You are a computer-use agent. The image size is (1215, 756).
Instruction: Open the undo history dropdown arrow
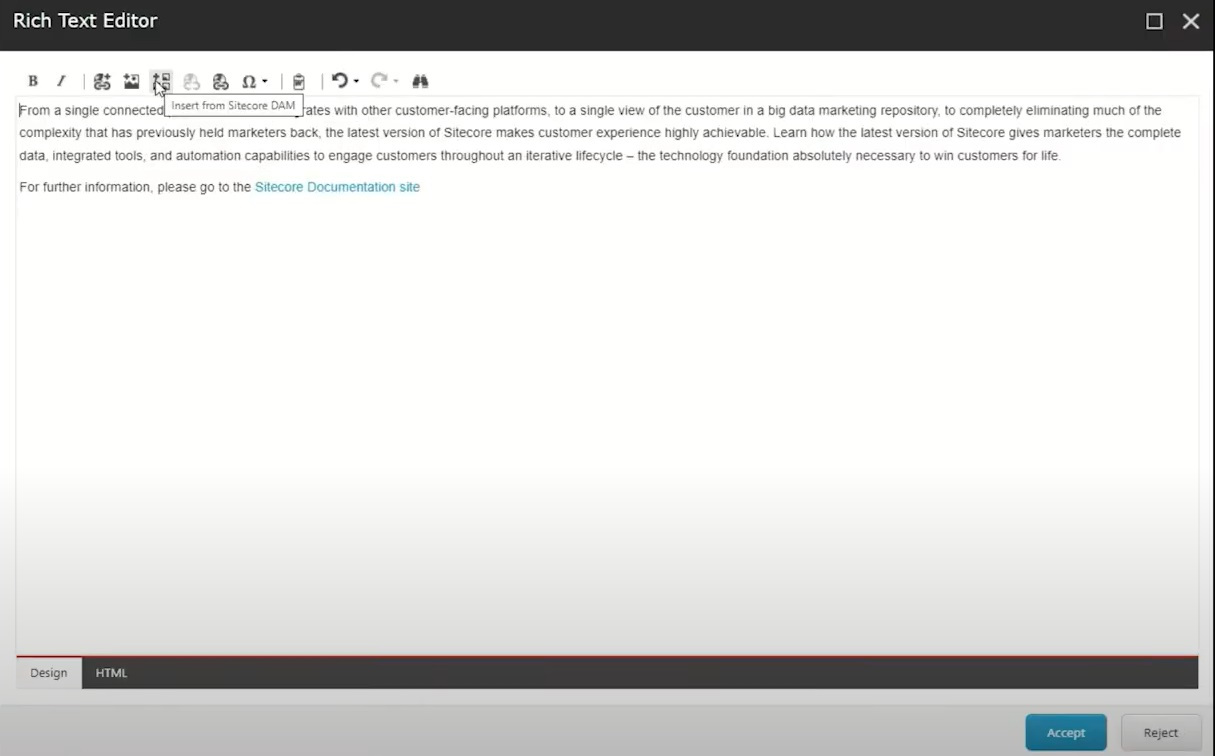coord(356,81)
